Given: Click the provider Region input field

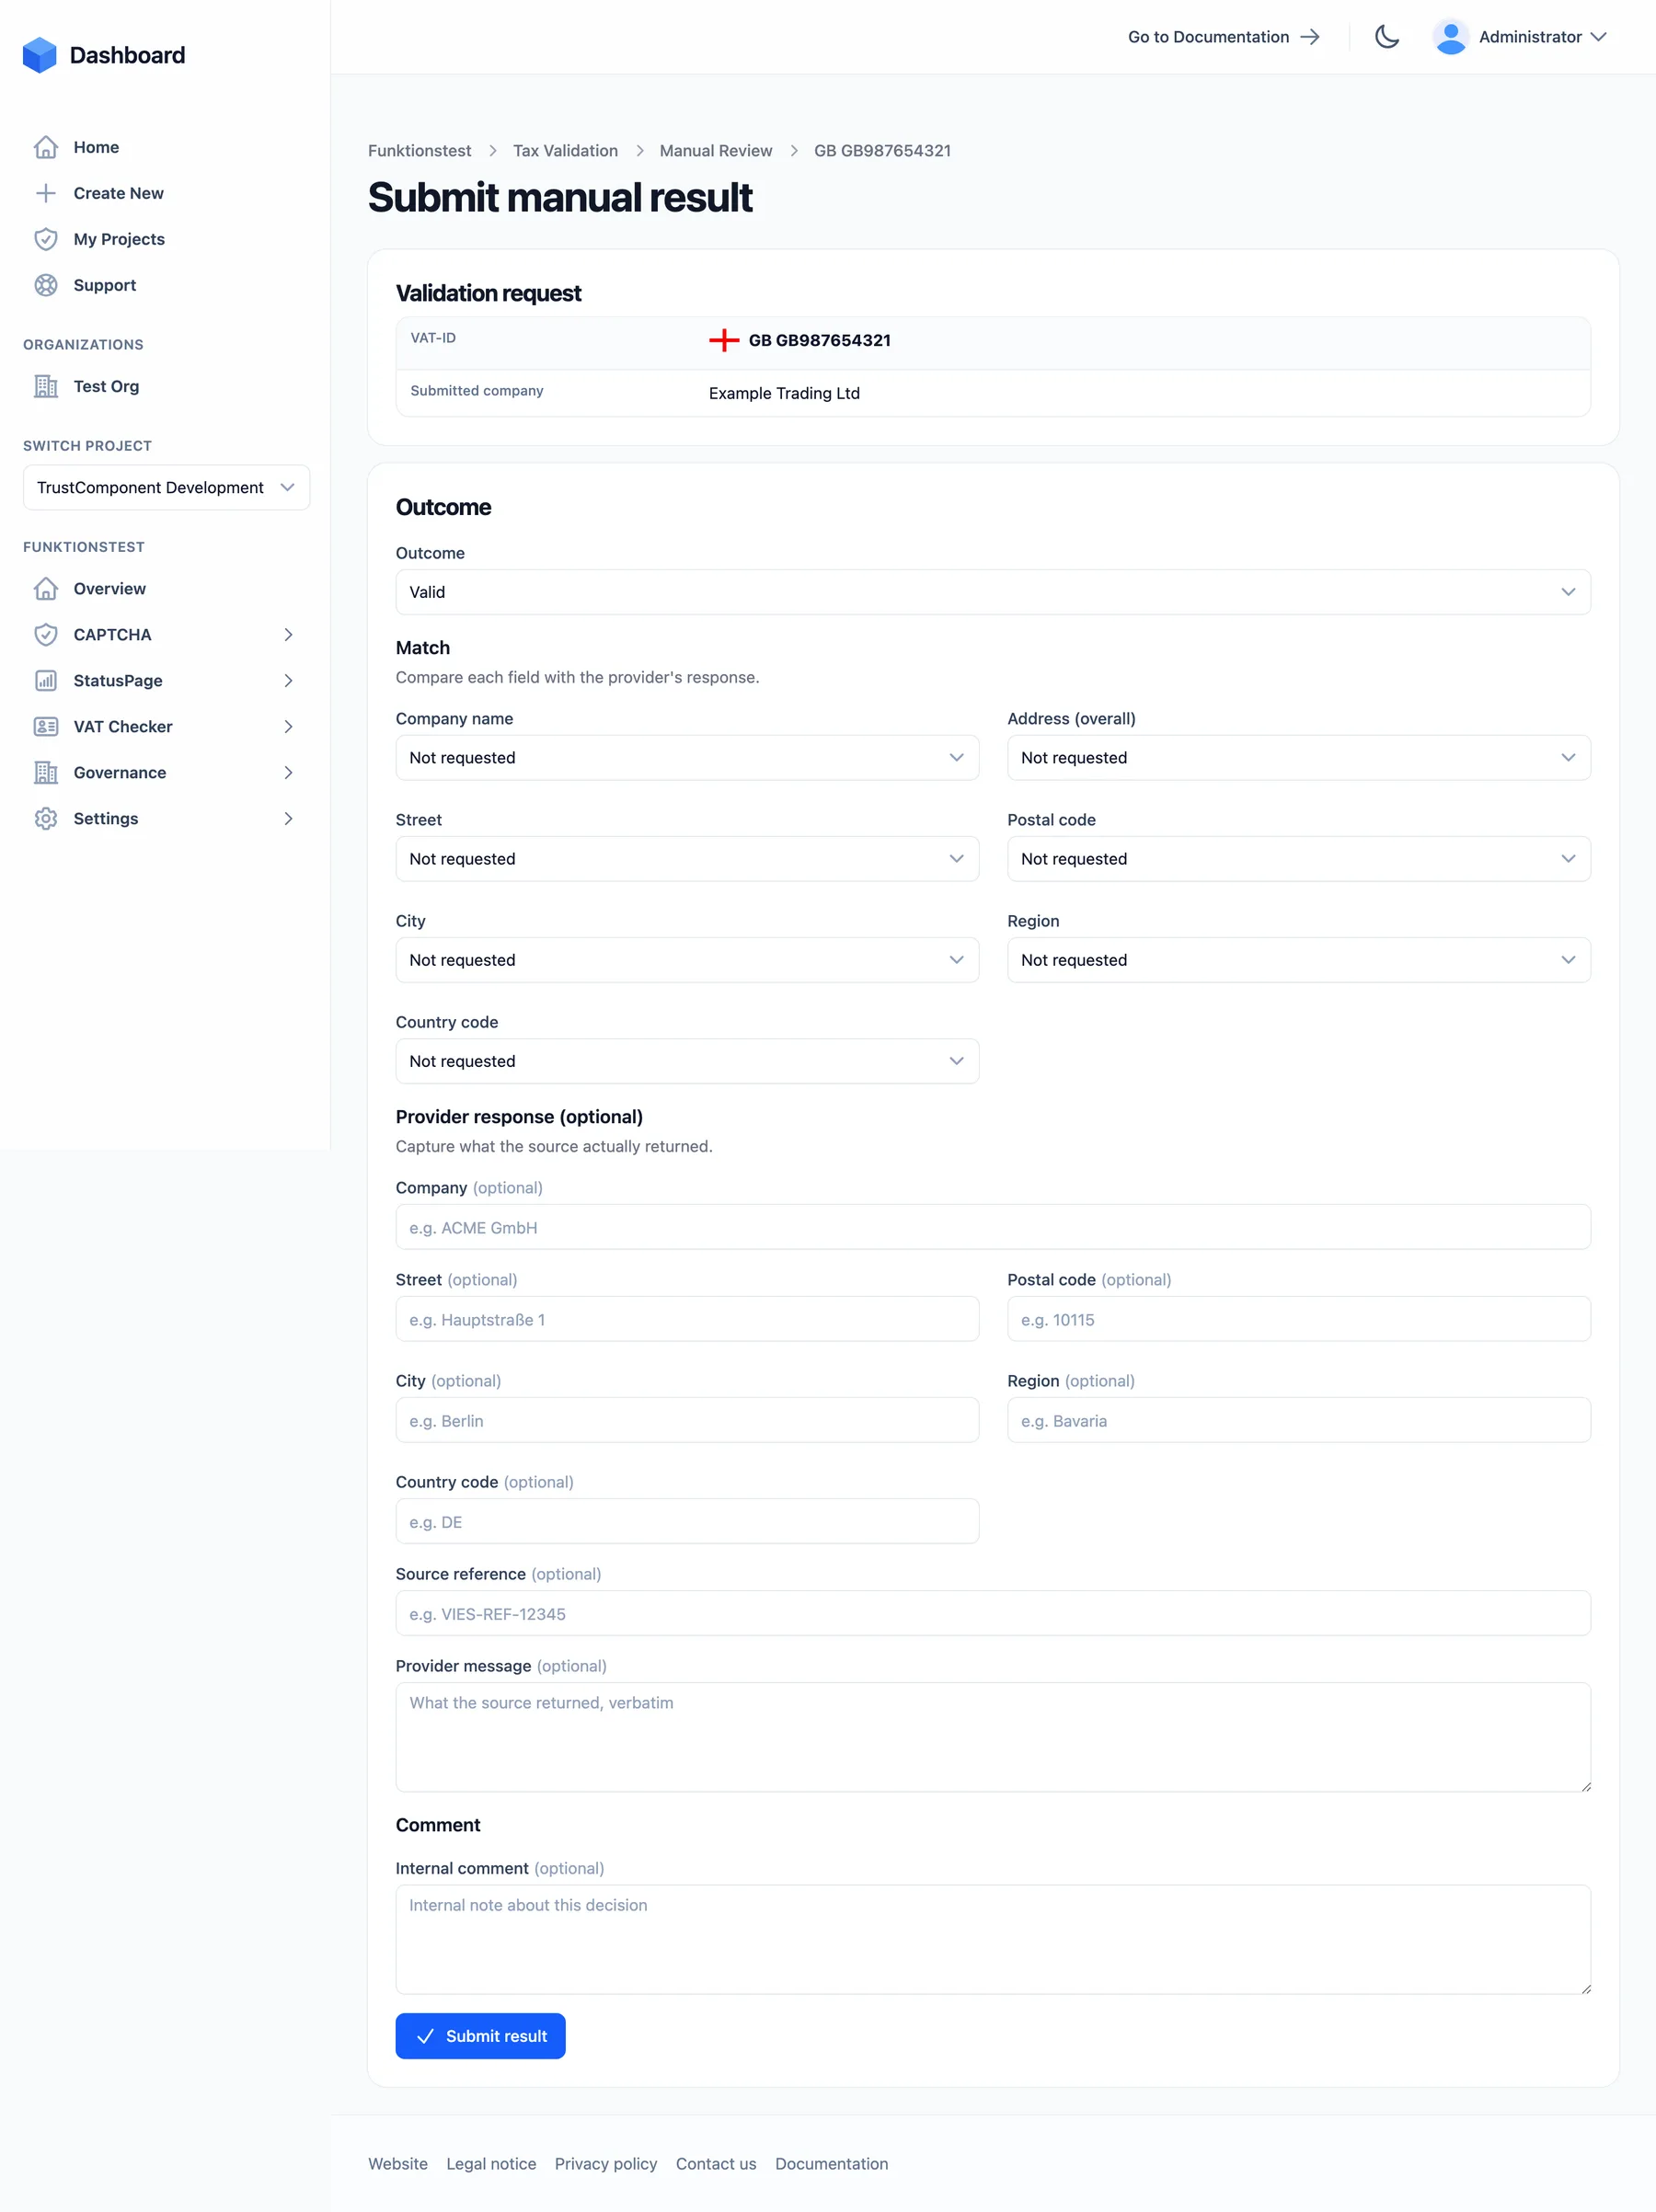Looking at the screenshot, I should 1299,1420.
